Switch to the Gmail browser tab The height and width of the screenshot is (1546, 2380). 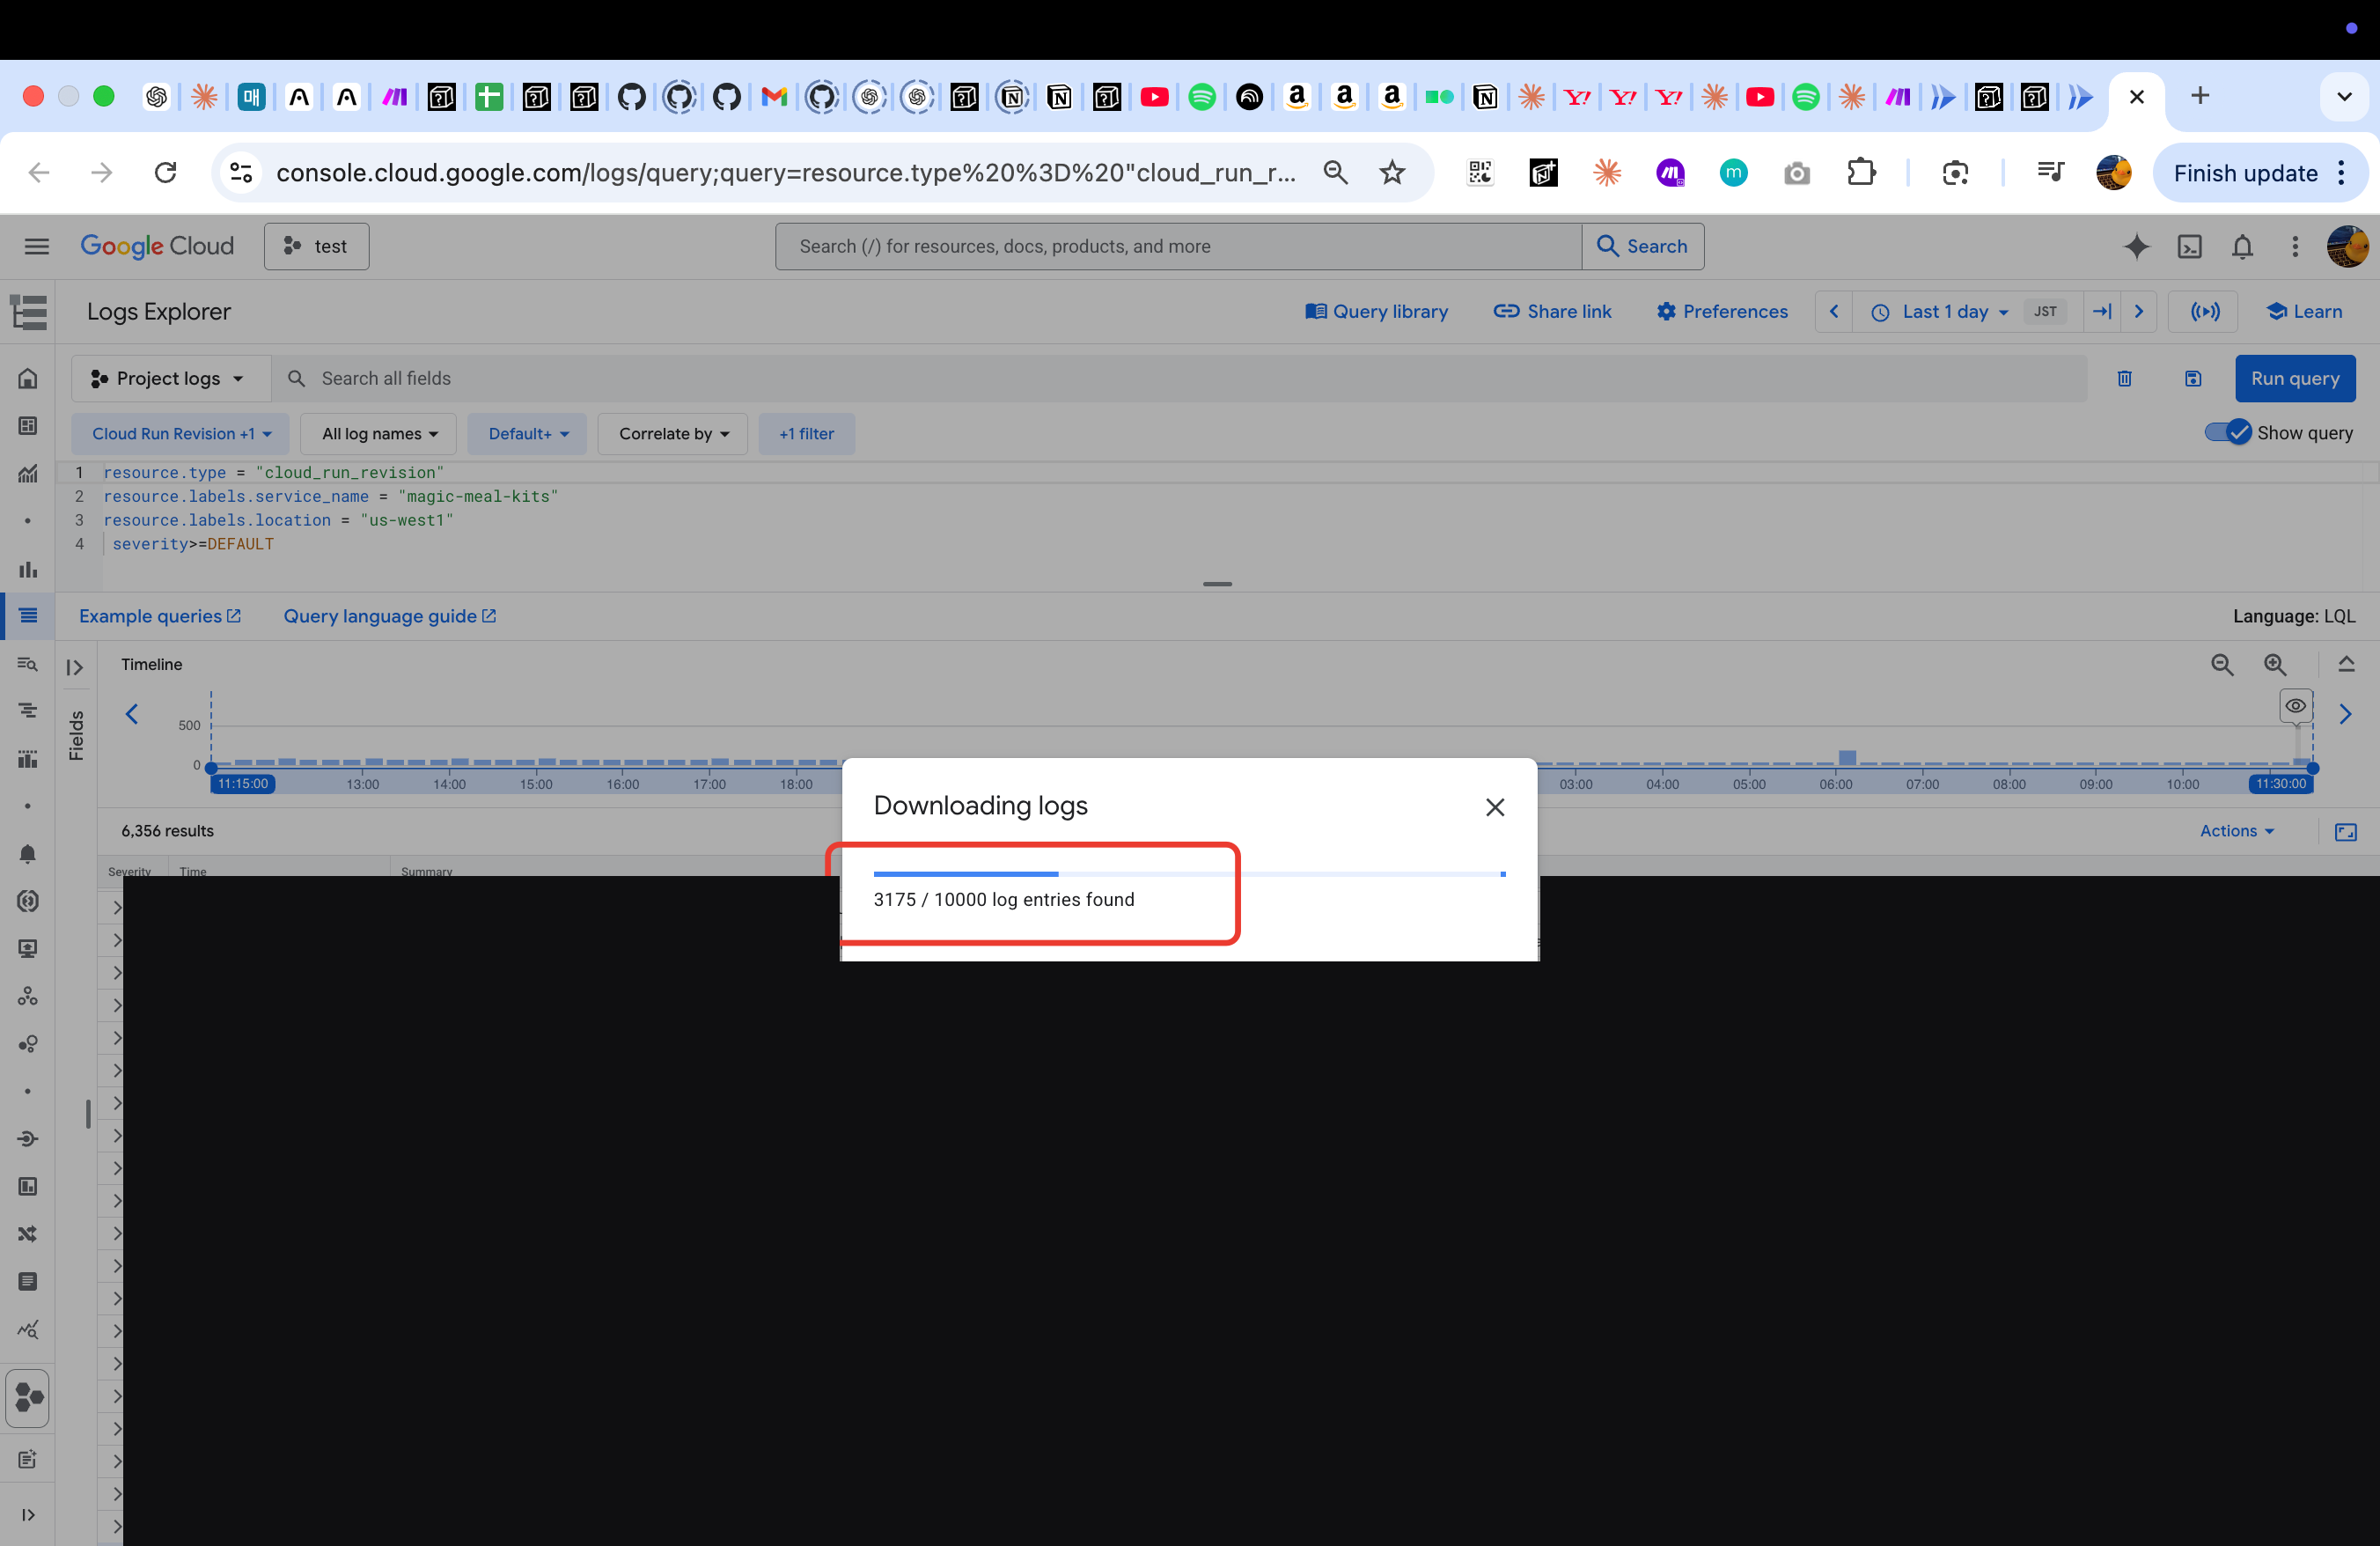point(774,97)
